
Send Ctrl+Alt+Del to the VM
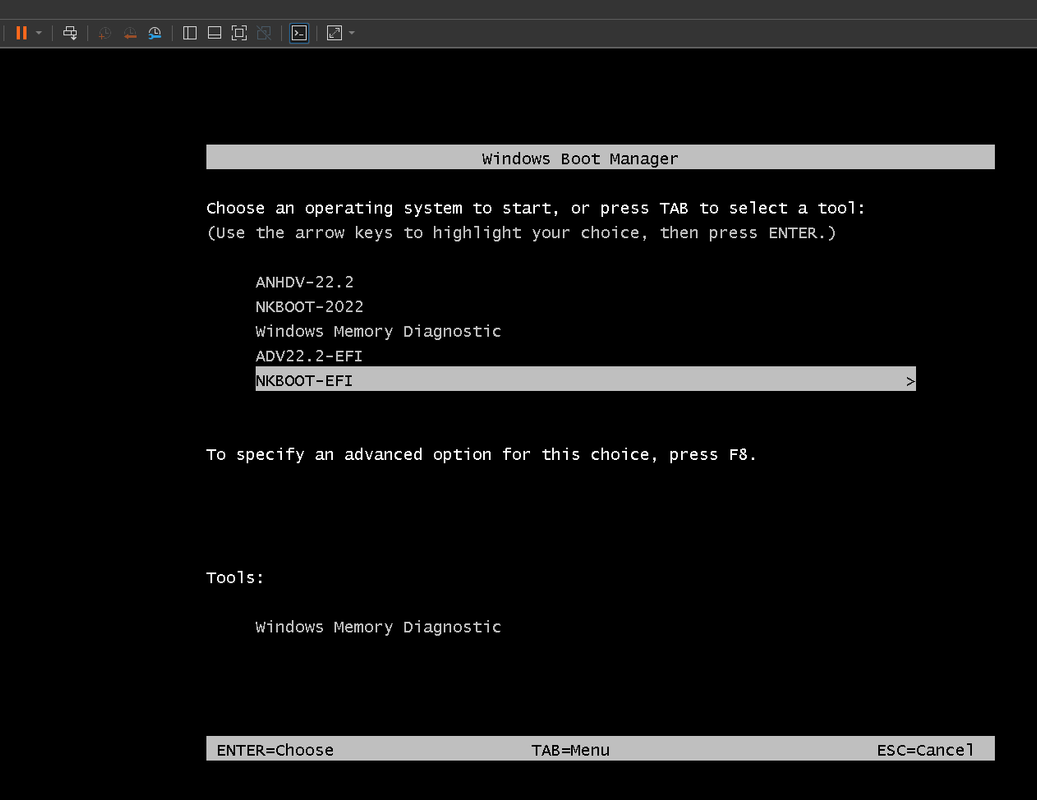pyautogui.click(x=69, y=33)
